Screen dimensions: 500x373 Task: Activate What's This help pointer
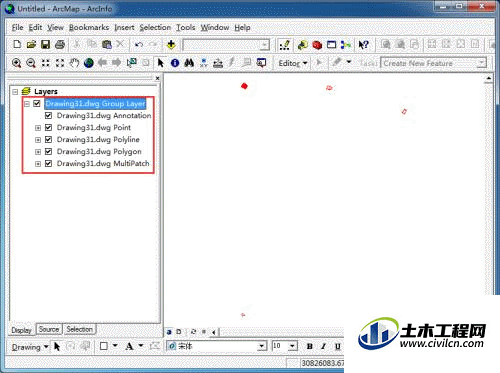tap(363, 45)
